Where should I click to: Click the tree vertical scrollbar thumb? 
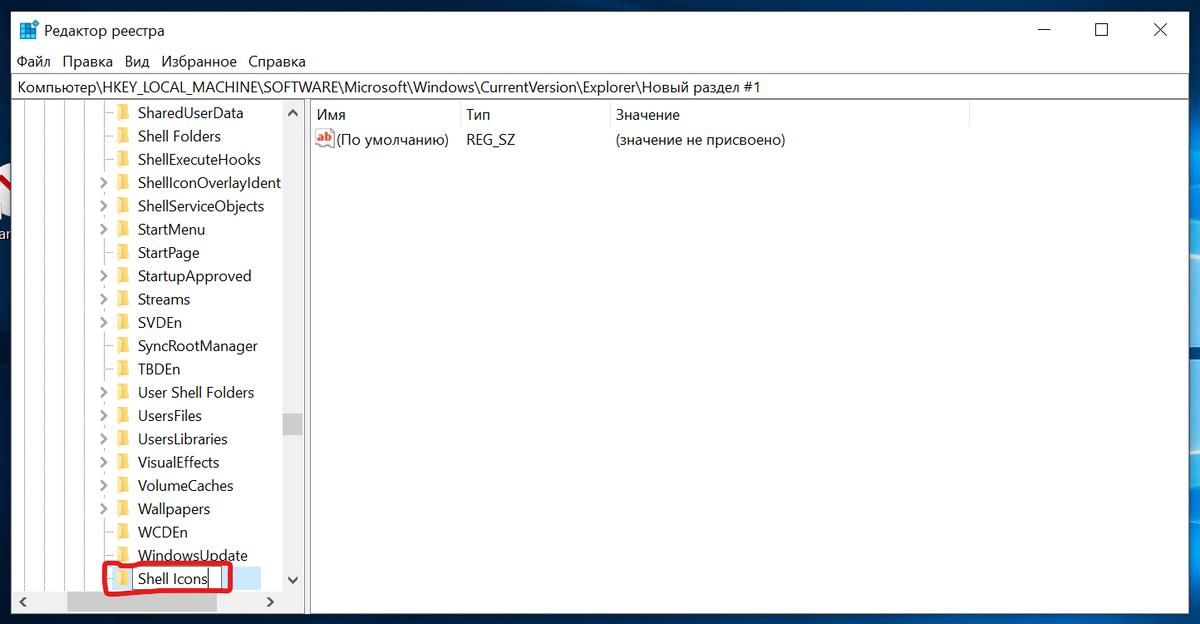[292, 424]
